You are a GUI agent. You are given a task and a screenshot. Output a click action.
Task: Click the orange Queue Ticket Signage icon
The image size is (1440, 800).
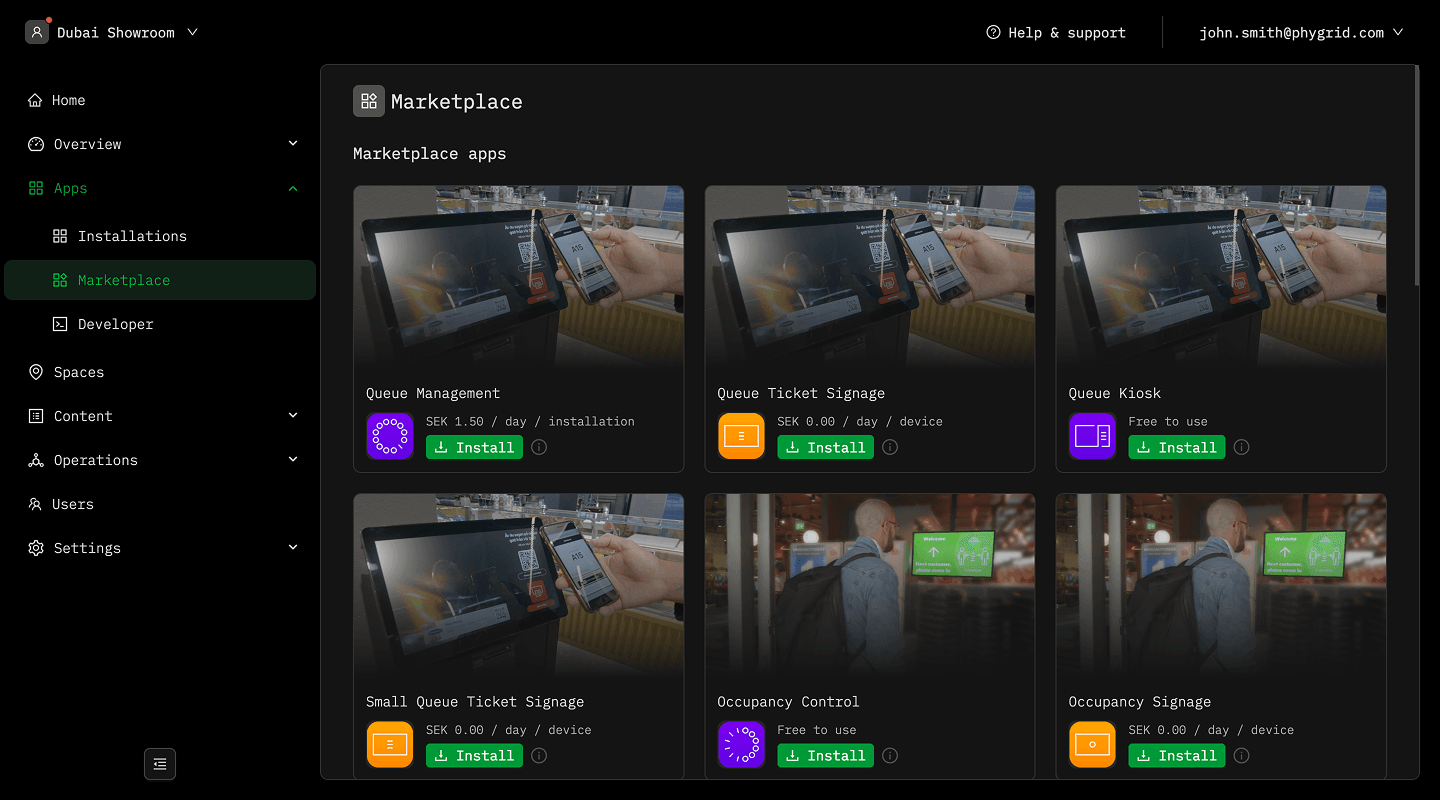click(741, 436)
